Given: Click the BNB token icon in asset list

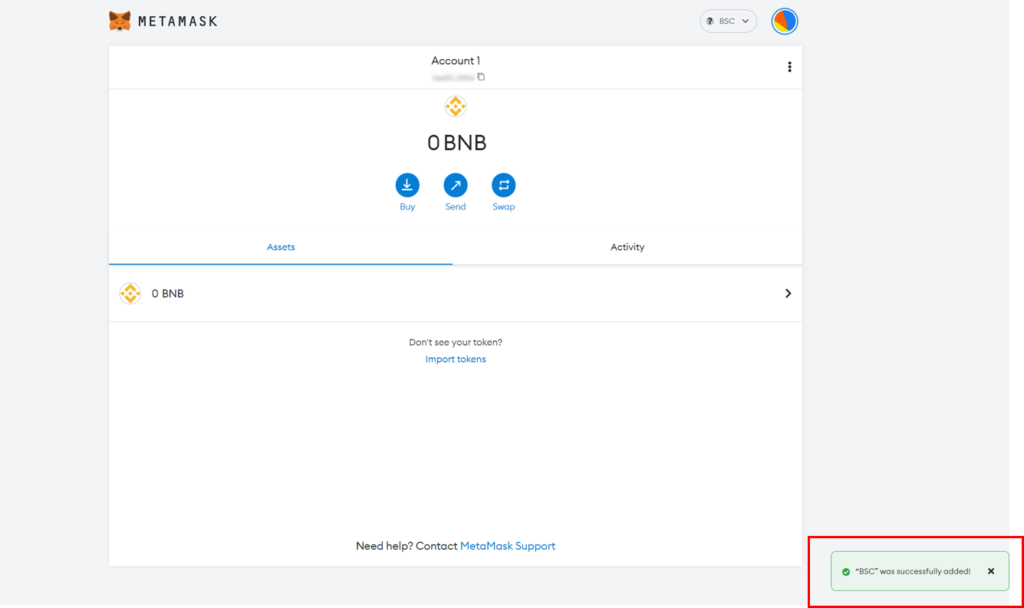Looking at the screenshot, I should (130, 293).
